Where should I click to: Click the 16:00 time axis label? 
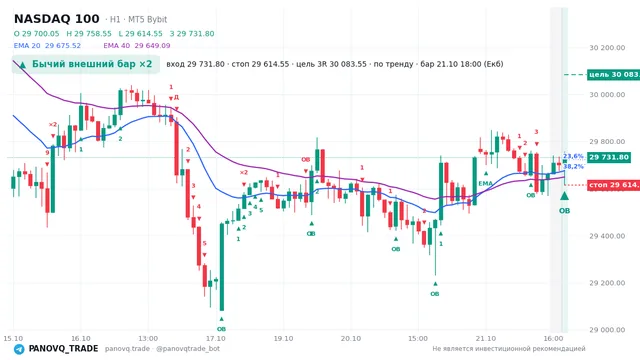tap(553, 338)
